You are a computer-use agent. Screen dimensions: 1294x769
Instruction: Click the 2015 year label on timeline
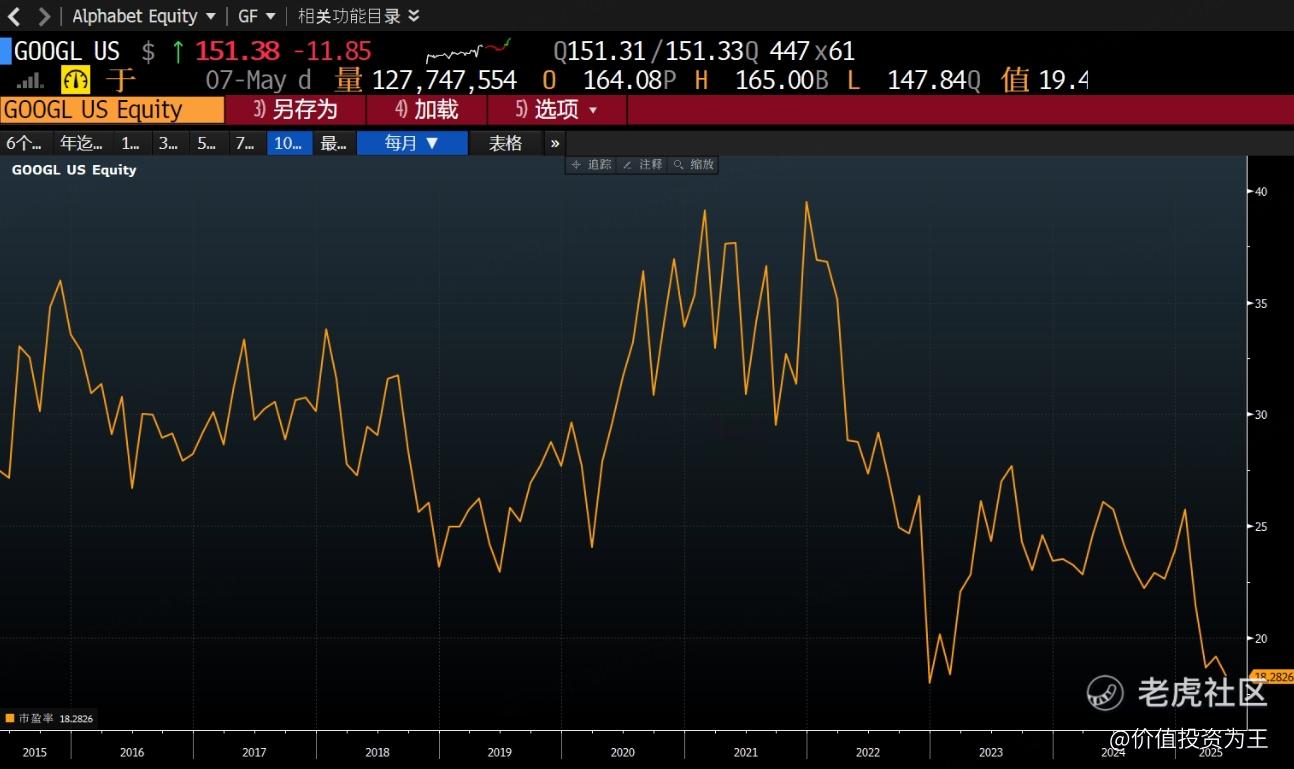pyautogui.click(x=34, y=752)
